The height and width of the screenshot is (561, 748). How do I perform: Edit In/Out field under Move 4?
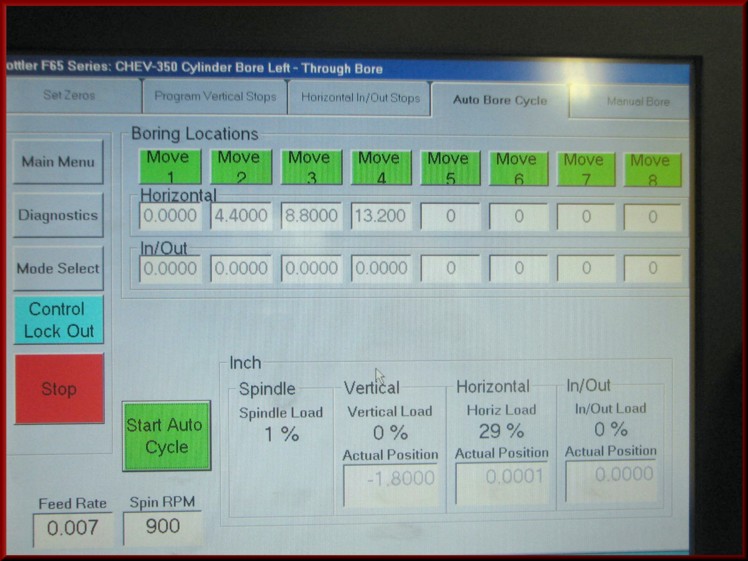(381, 268)
